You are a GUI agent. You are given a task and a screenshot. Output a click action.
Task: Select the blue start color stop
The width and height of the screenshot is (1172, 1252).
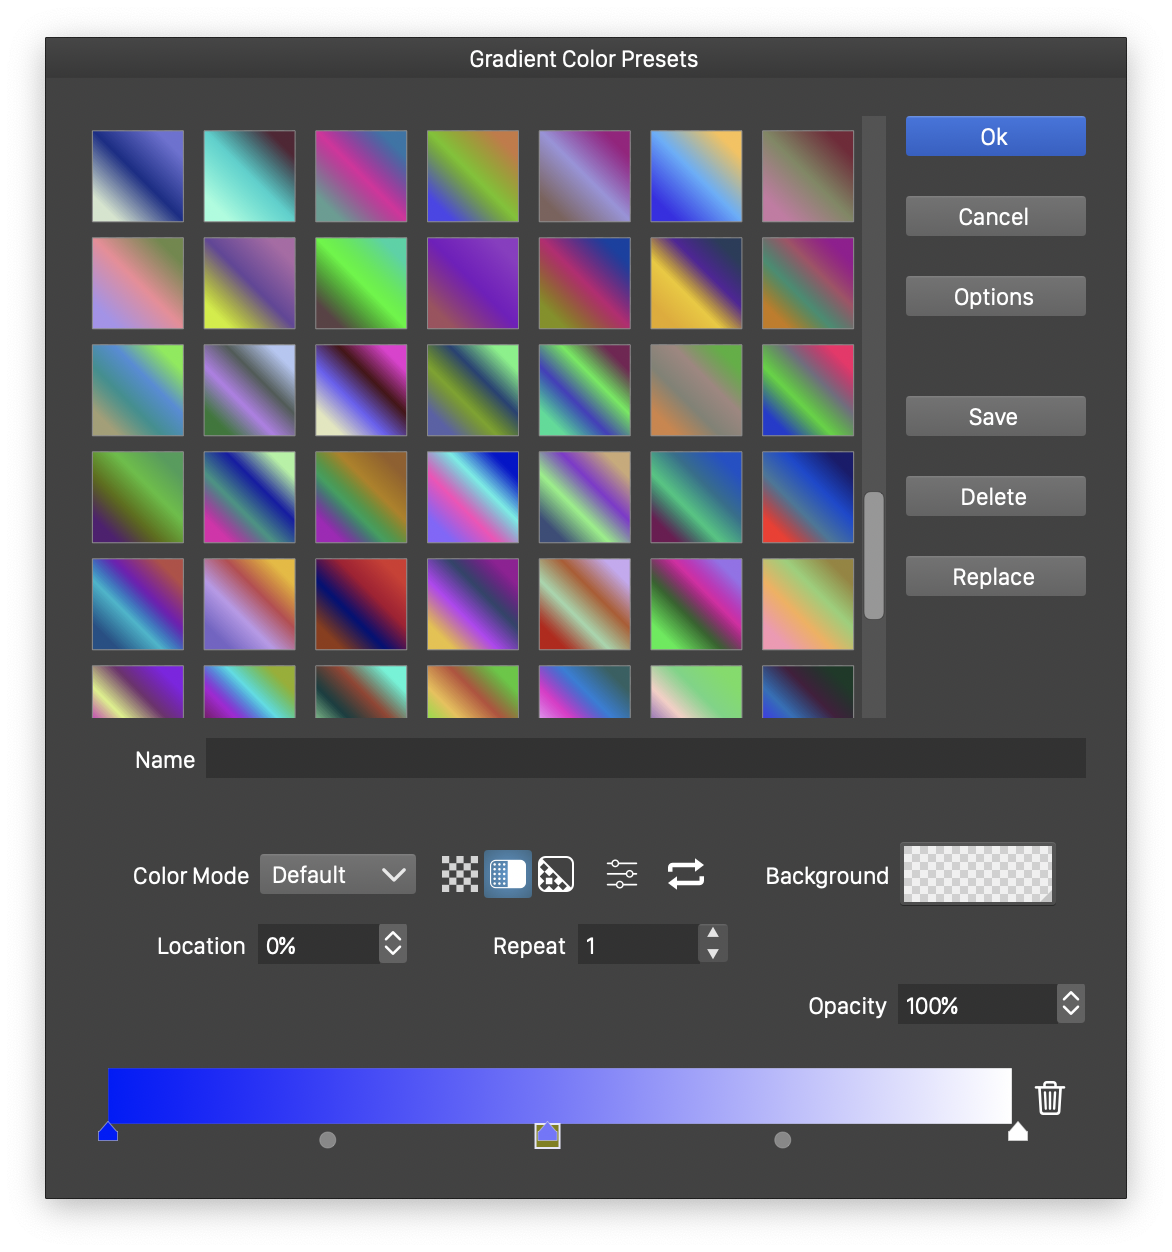pos(108,1132)
